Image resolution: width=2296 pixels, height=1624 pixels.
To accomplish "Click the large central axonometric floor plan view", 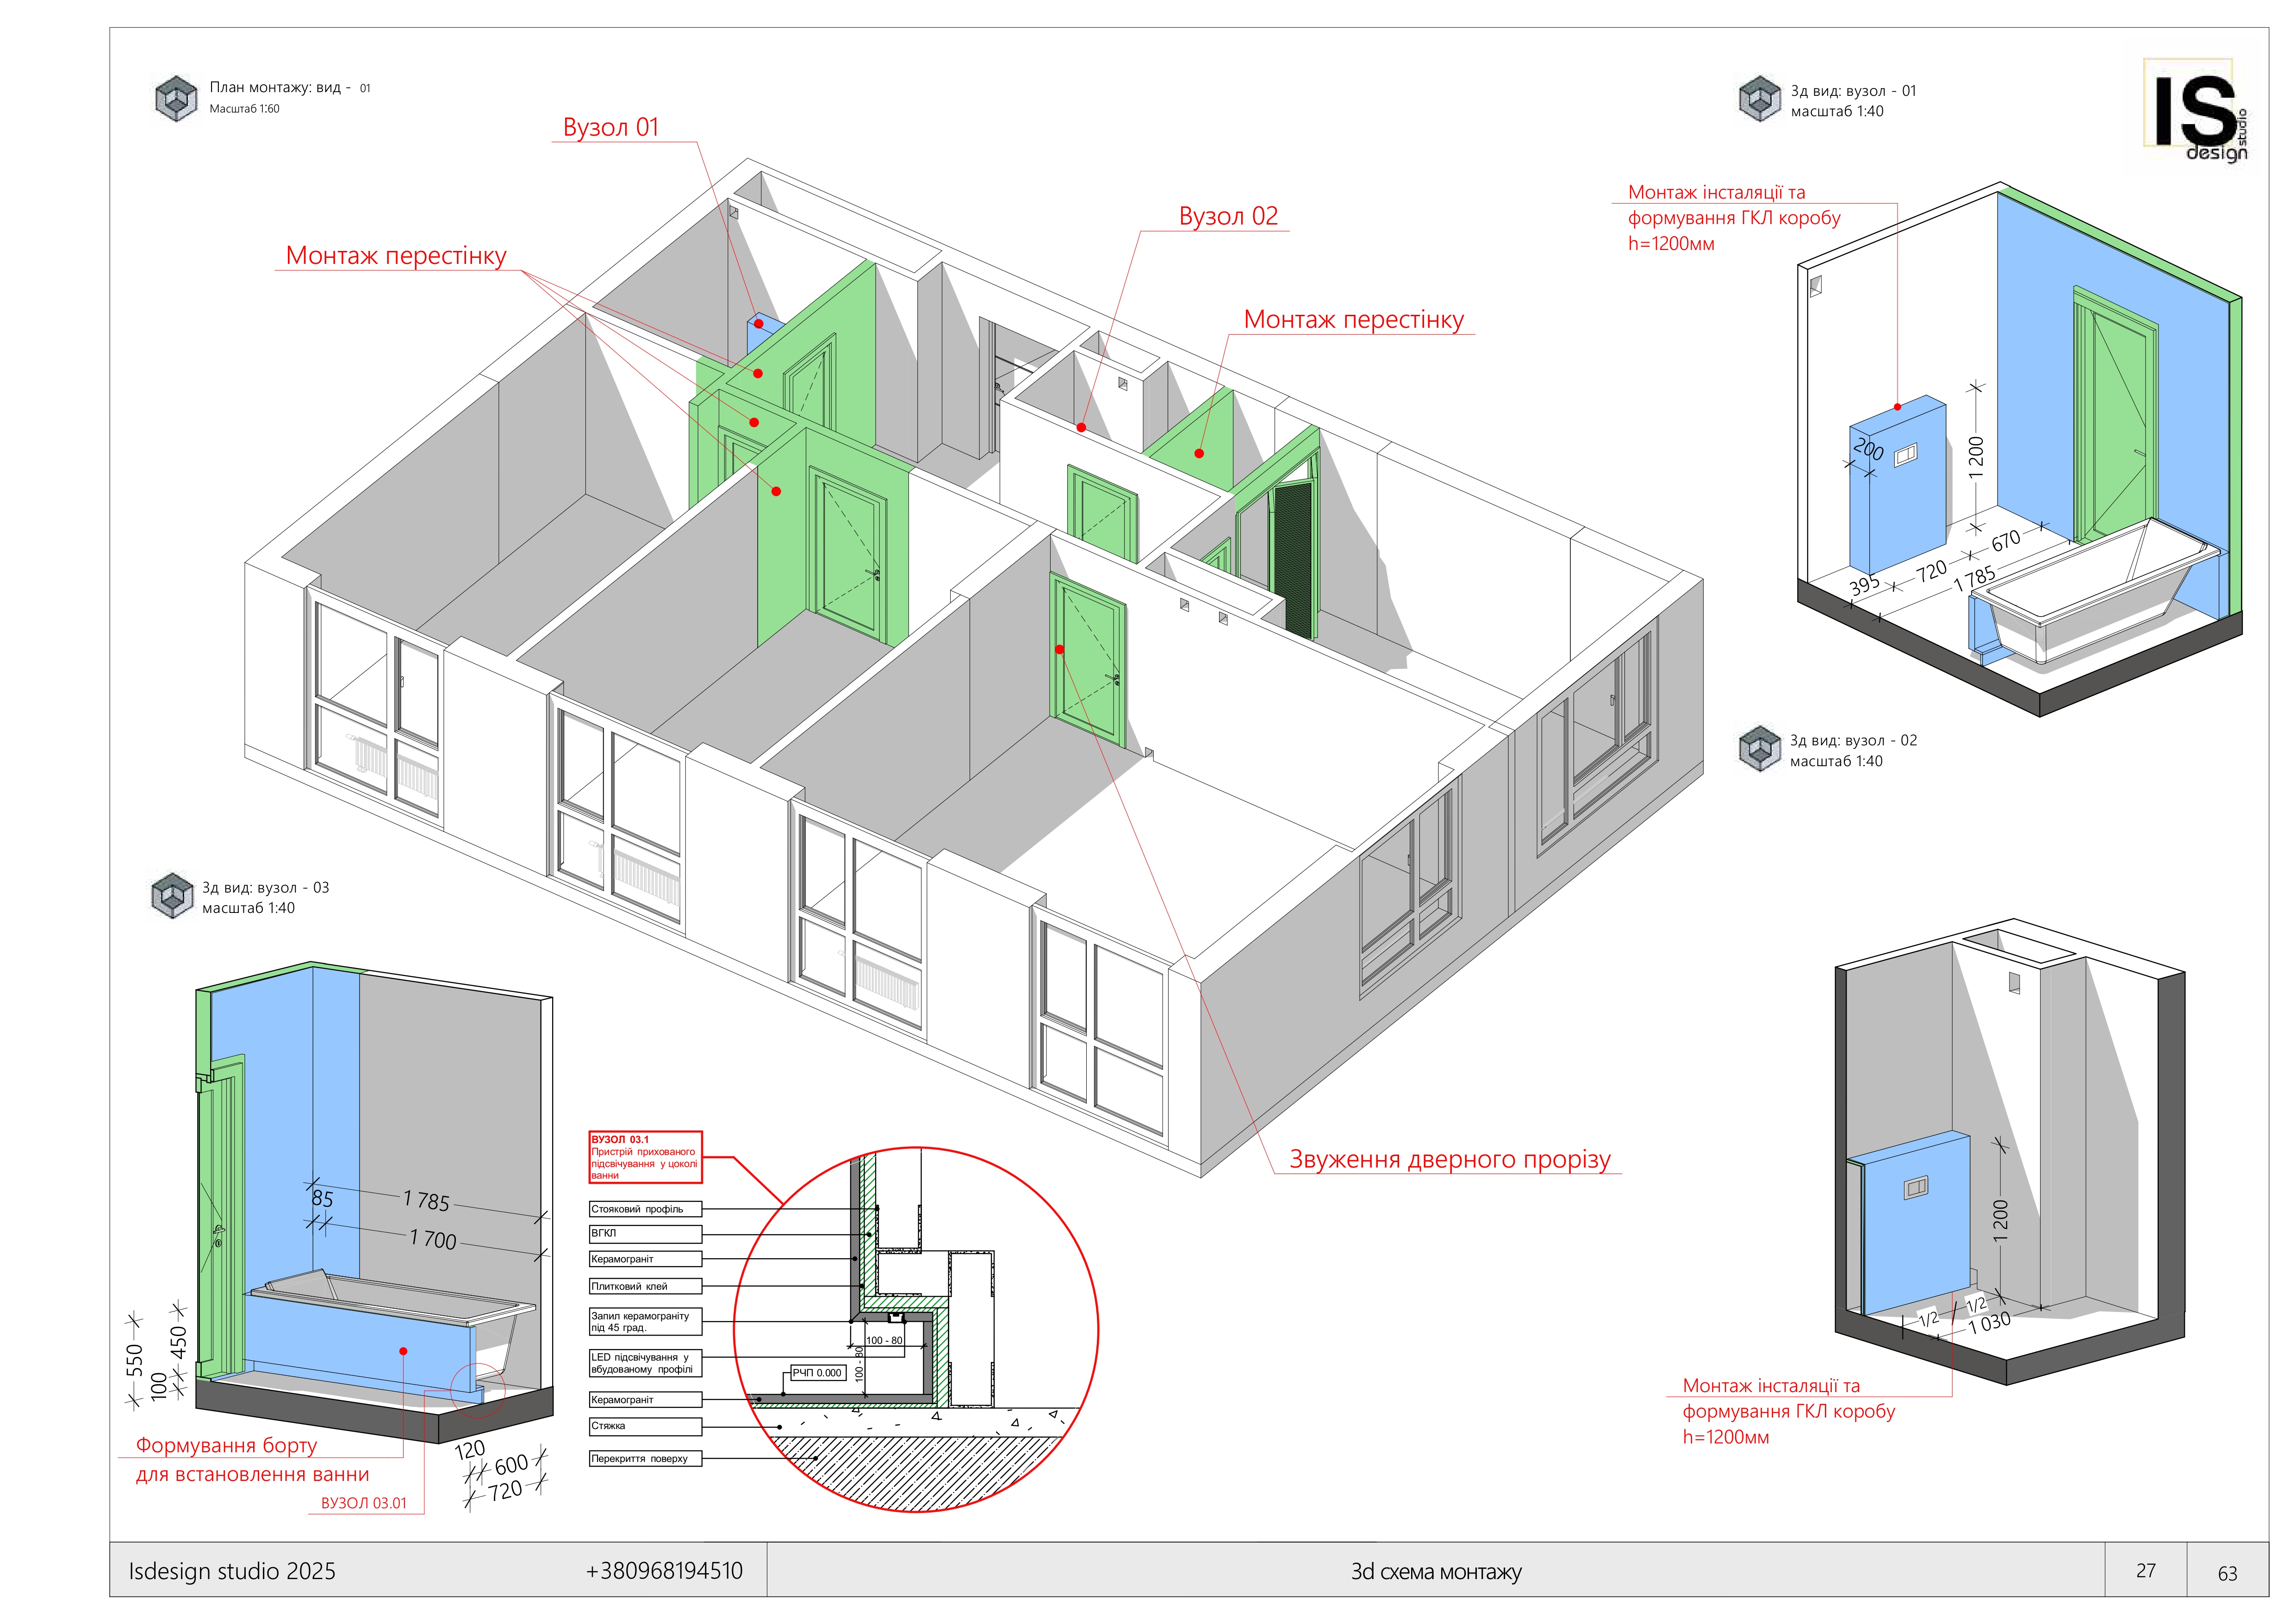I will (x=950, y=650).
